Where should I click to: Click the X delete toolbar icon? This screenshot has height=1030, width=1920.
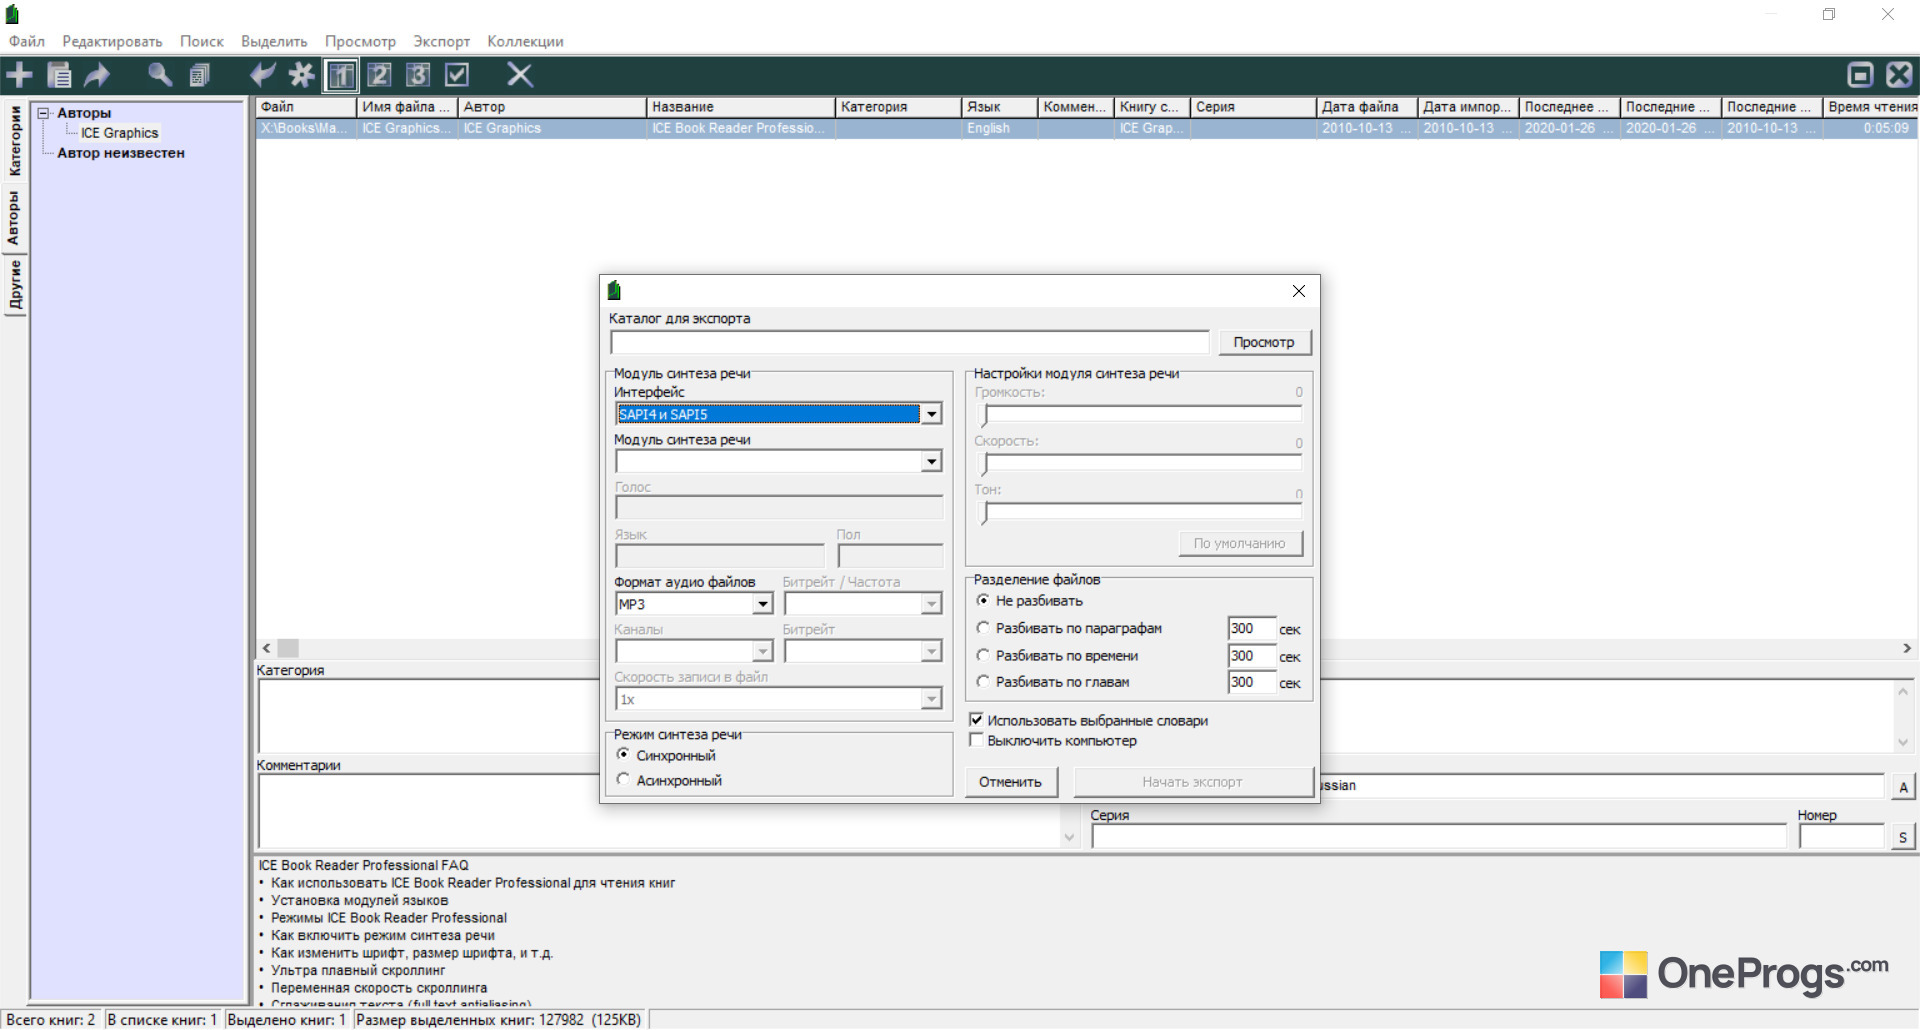(520, 75)
